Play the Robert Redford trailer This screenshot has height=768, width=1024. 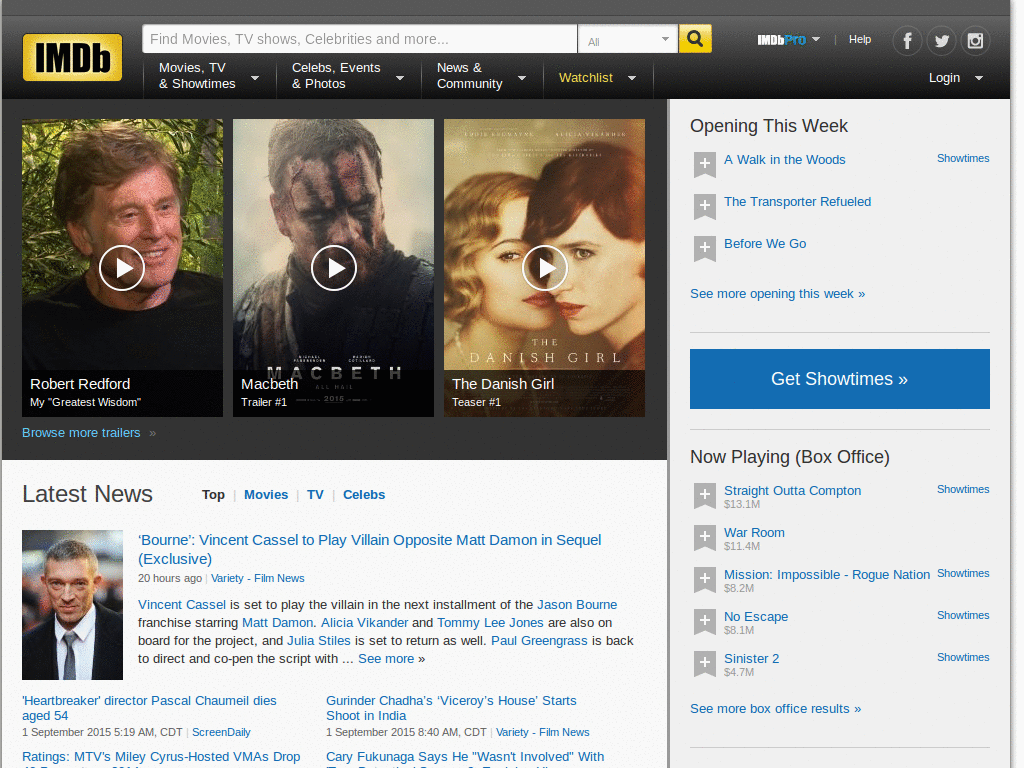coord(122,268)
